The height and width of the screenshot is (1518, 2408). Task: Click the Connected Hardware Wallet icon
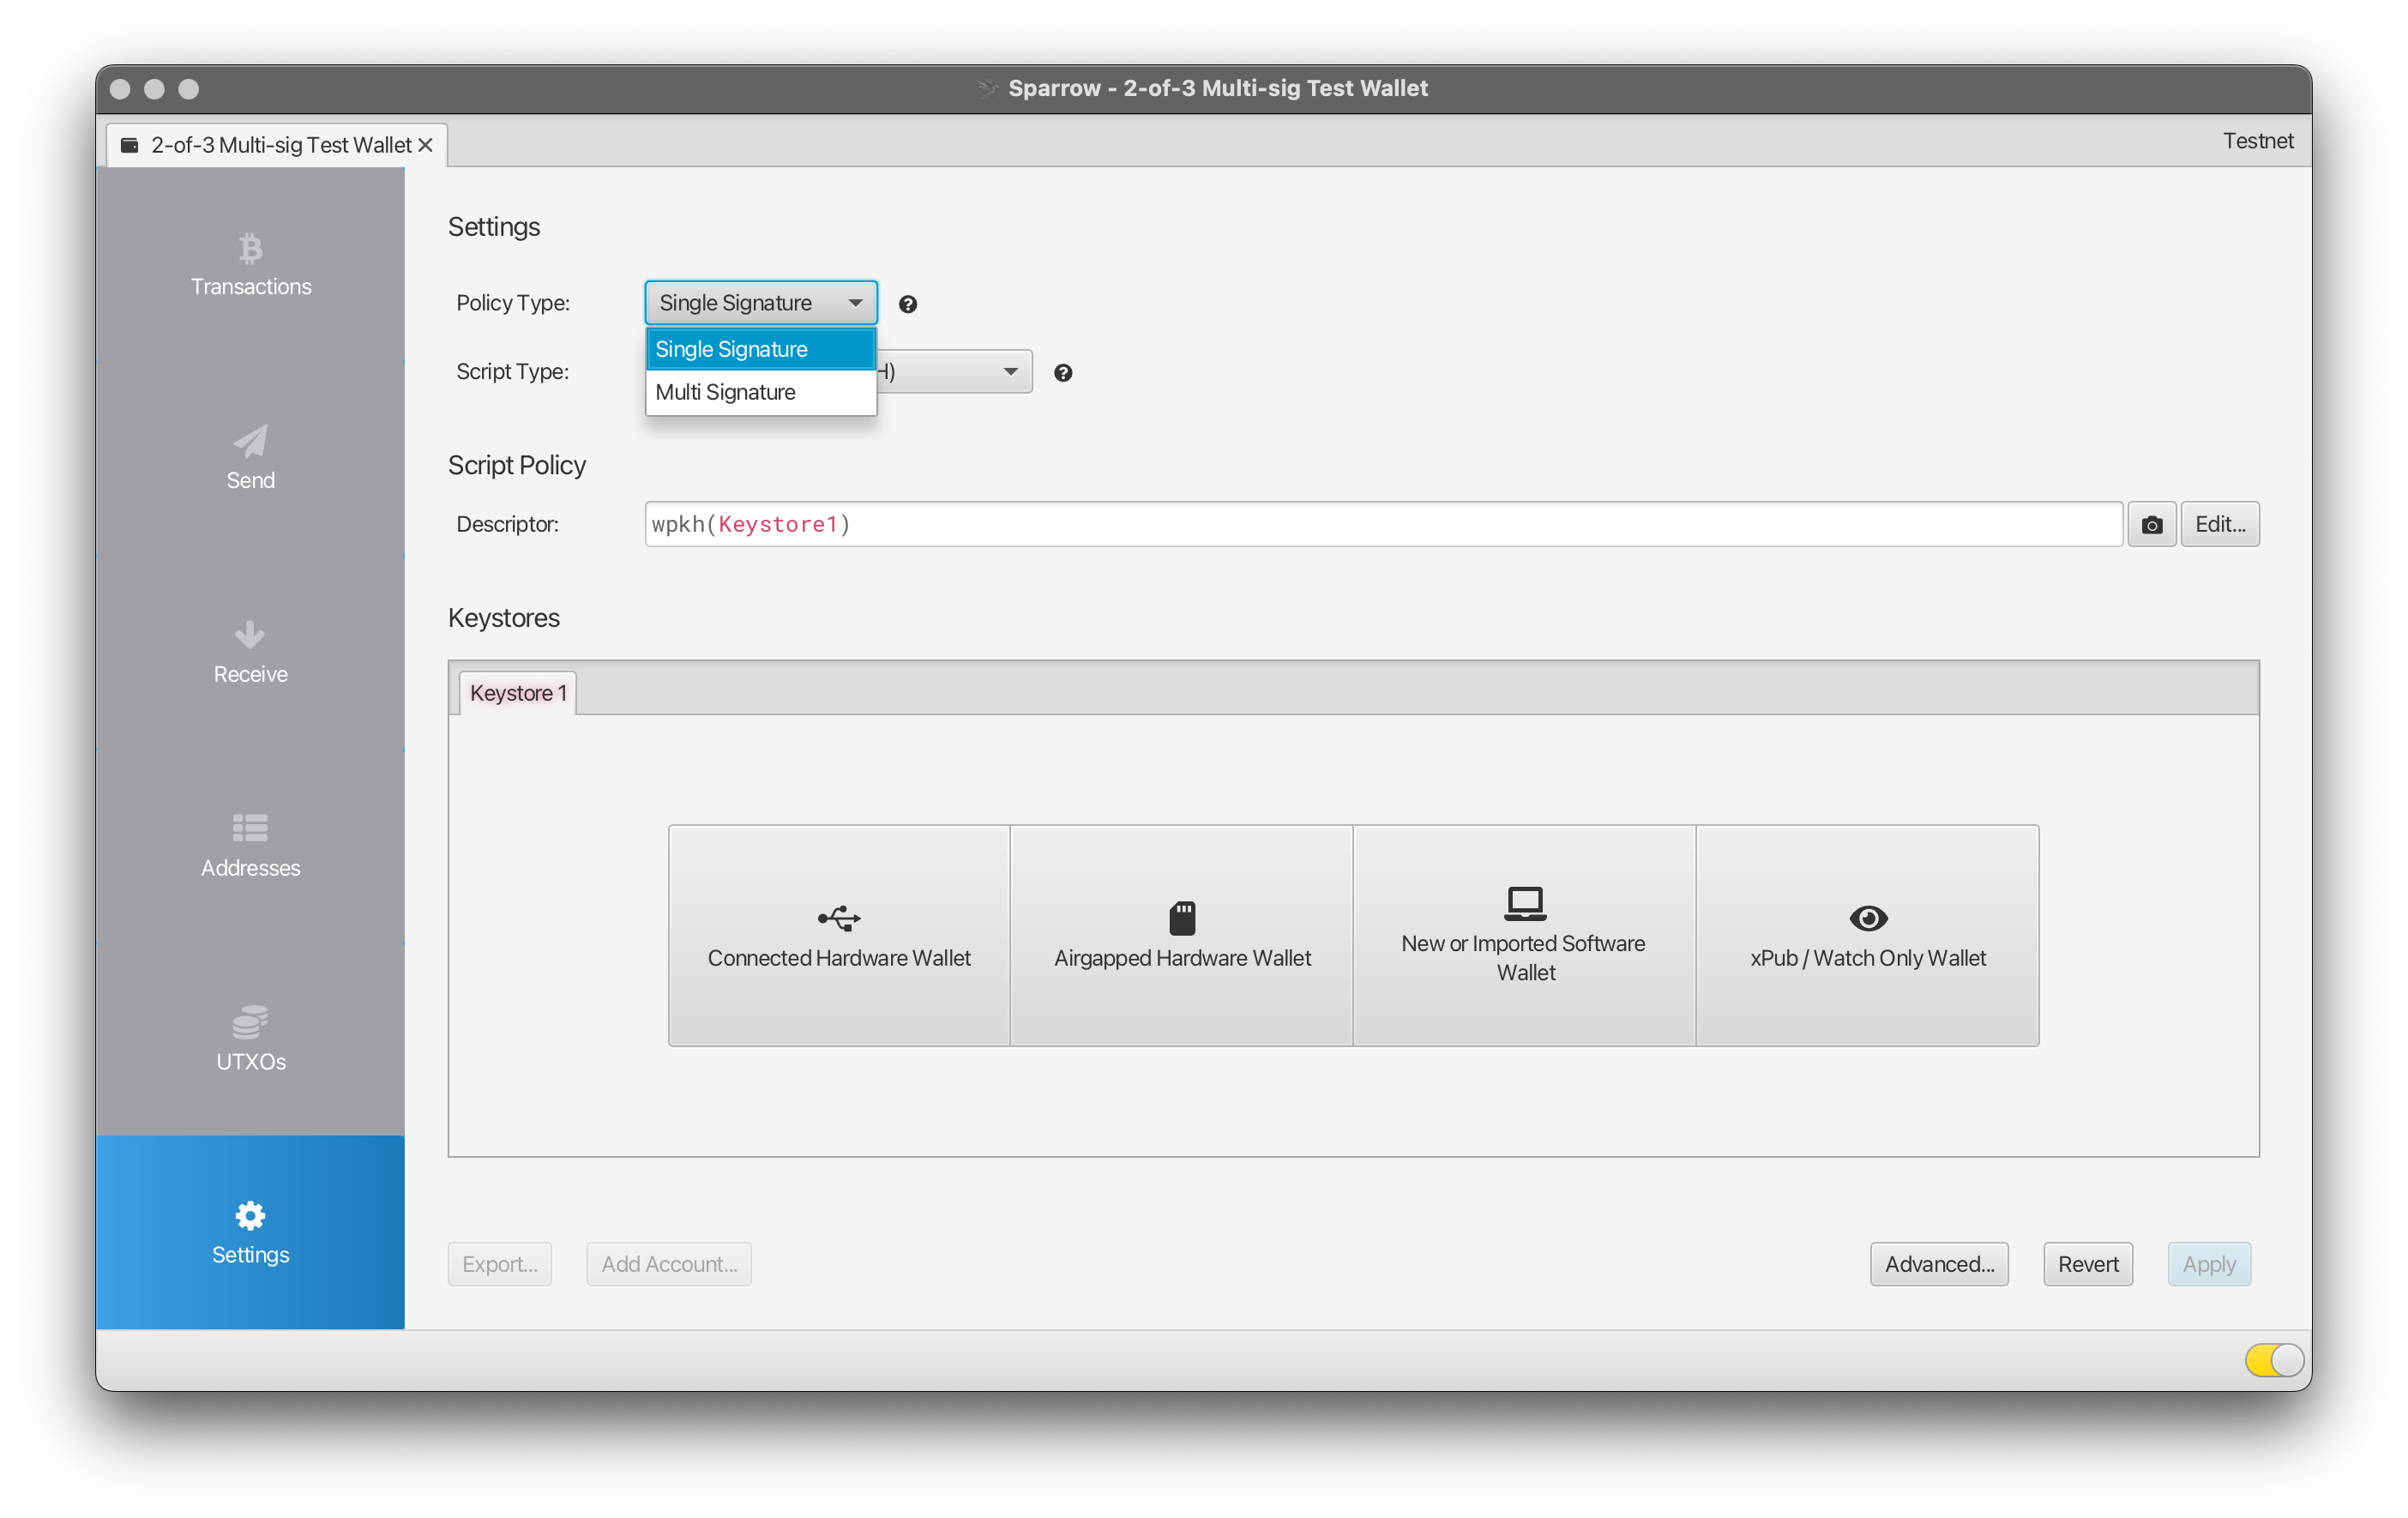pyautogui.click(x=836, y=917)
